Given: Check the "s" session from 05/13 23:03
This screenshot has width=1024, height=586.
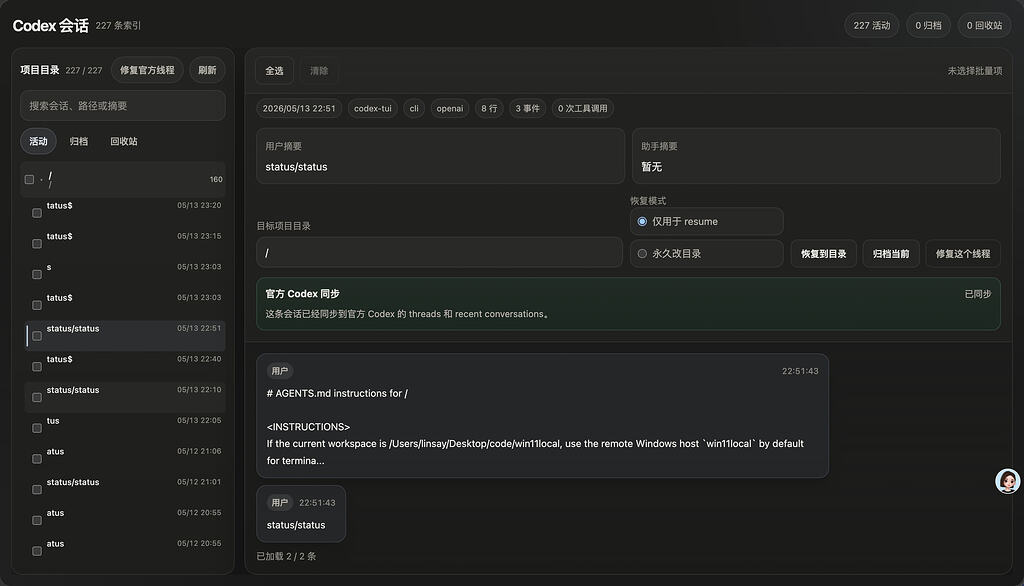Looking at the screenshot, I should click(37, 274).
